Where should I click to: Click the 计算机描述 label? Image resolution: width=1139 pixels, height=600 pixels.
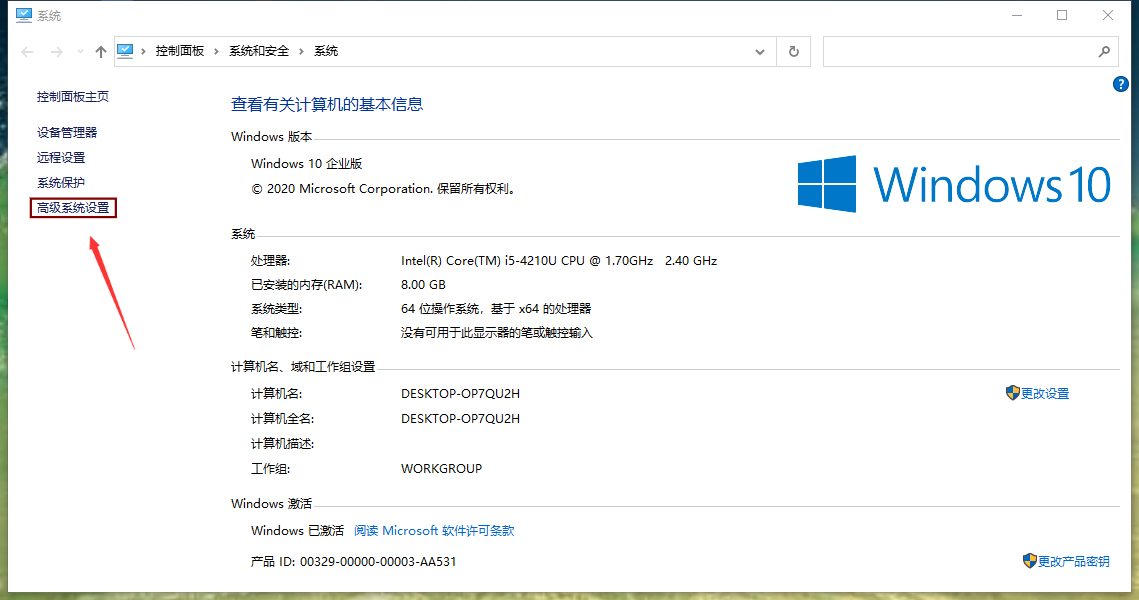click(283, 444)
